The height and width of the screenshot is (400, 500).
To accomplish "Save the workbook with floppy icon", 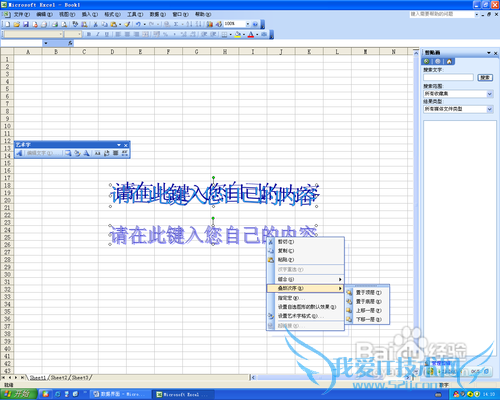I will (26, 24).
